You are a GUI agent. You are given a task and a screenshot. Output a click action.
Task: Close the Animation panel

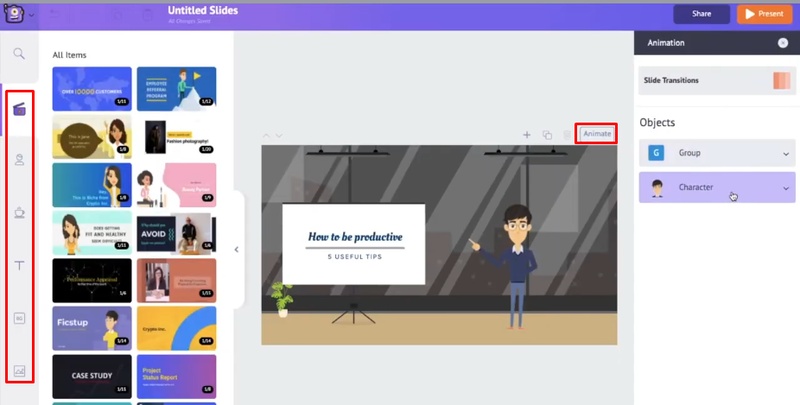(783, 43)
